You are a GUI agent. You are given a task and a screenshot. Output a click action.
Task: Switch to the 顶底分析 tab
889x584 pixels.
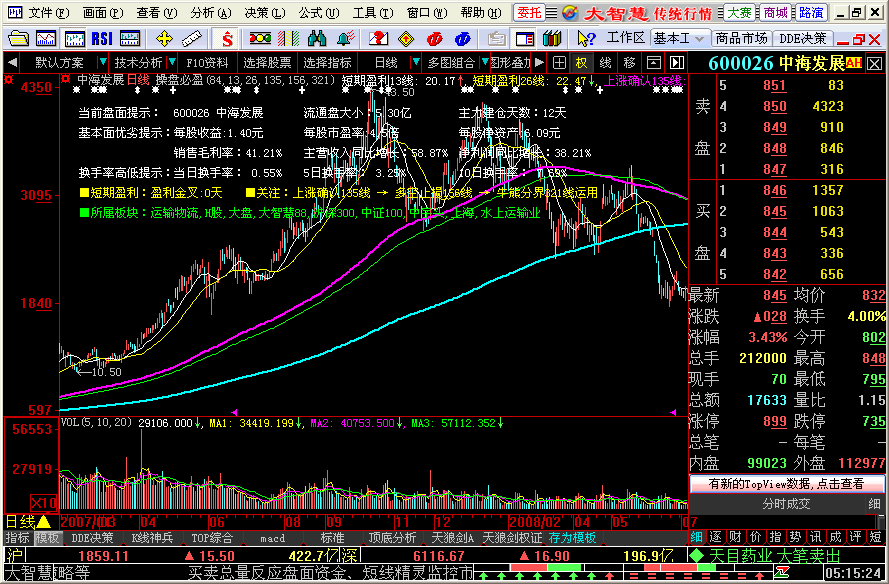392,538
